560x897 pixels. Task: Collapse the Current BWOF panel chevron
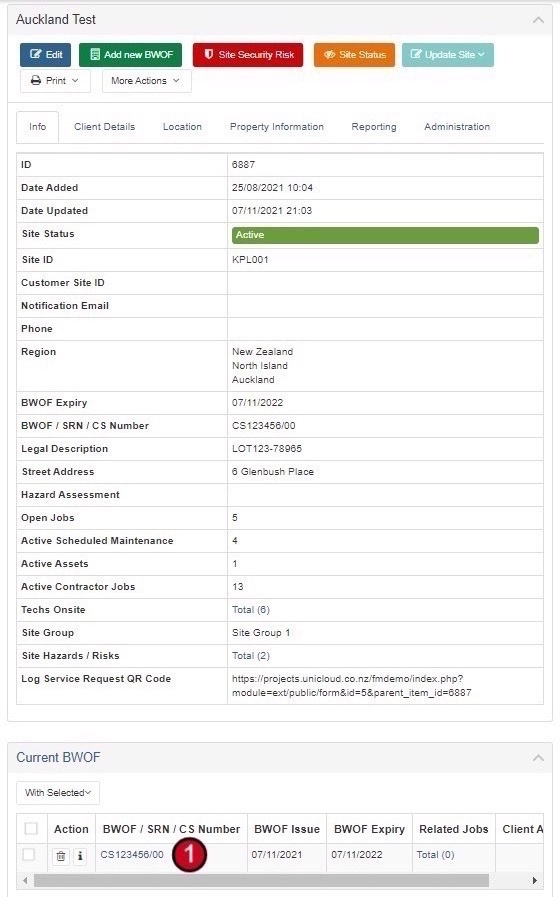point(538,758)
